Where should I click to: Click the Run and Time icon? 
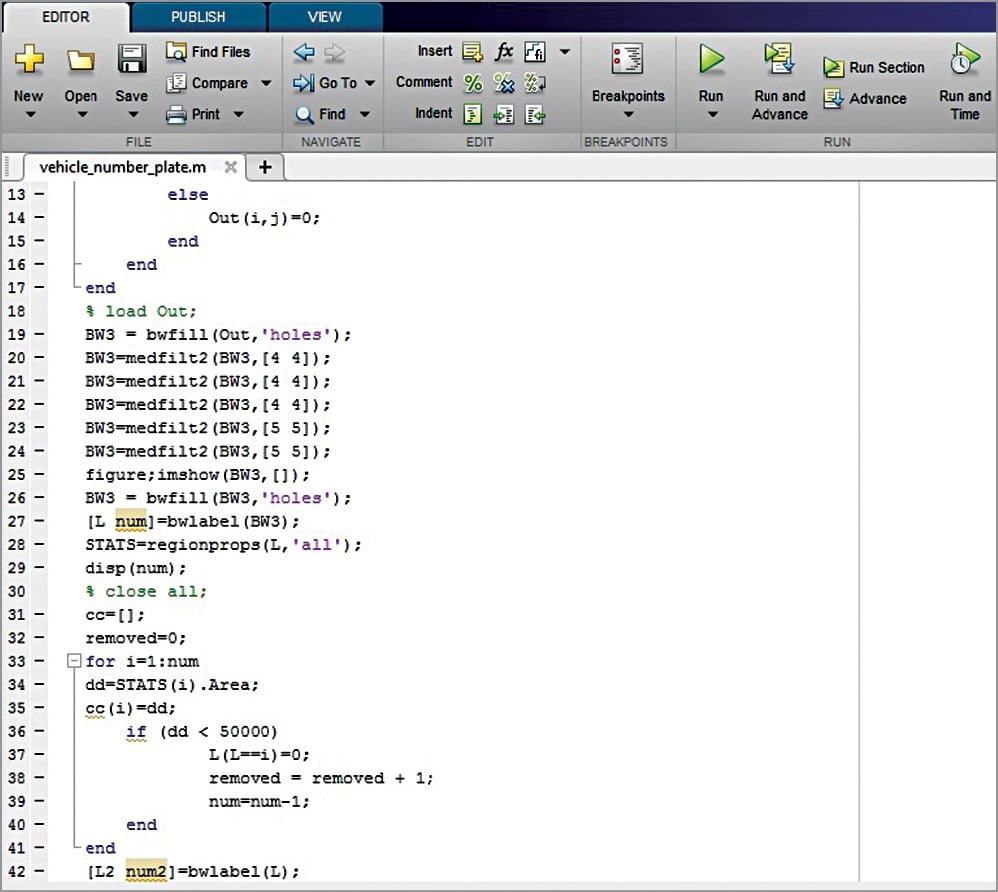(965, 59)
